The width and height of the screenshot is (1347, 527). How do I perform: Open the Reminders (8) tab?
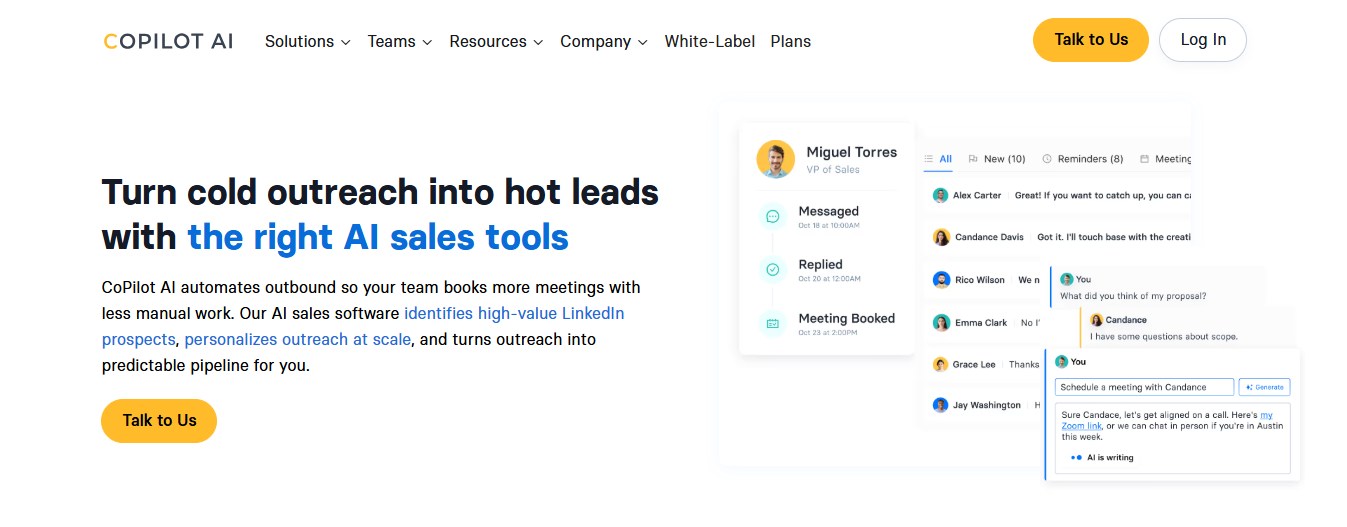(x=1083, y=159)
